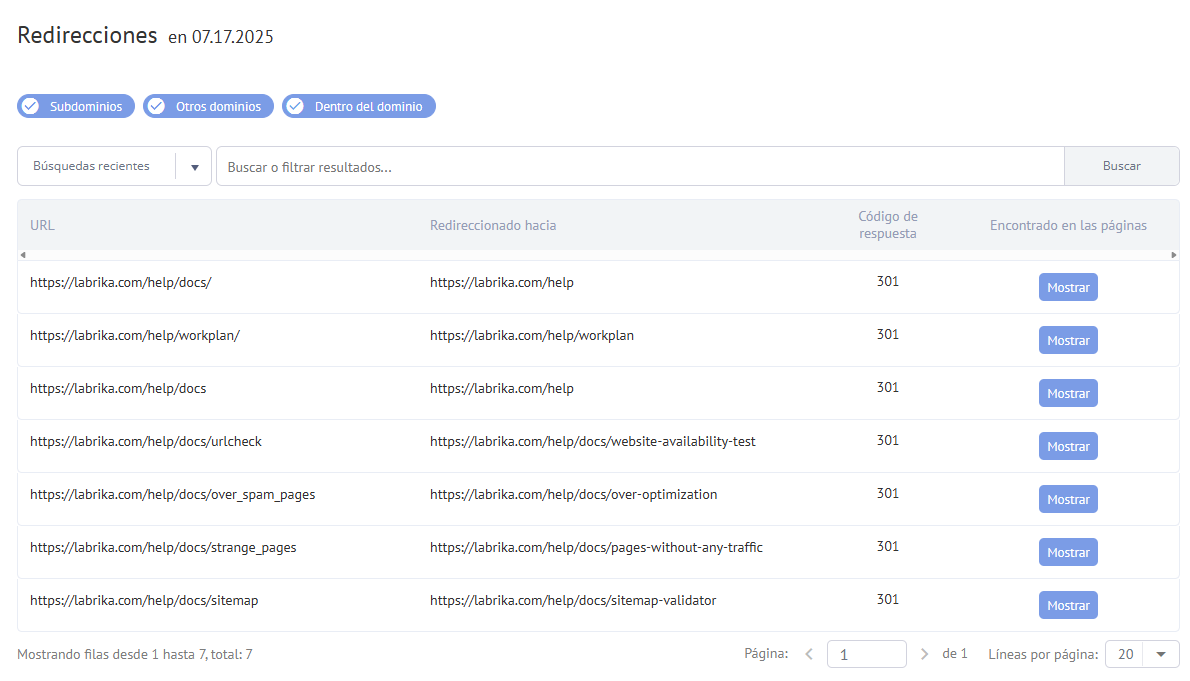This screenshot has height=681, width=1190.
Task: Click Mostrar for docs/sitemap row
Action: pos(1068,605)
